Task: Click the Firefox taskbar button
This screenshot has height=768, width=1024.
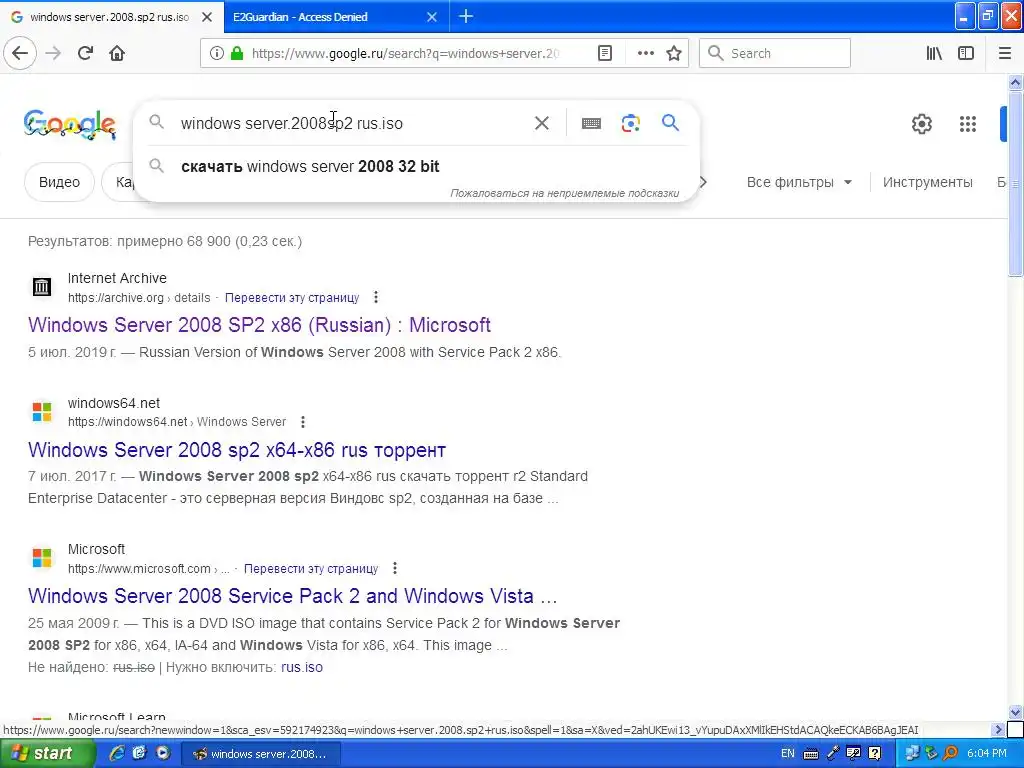Action: pyautogui.click(x=259, y=754)
